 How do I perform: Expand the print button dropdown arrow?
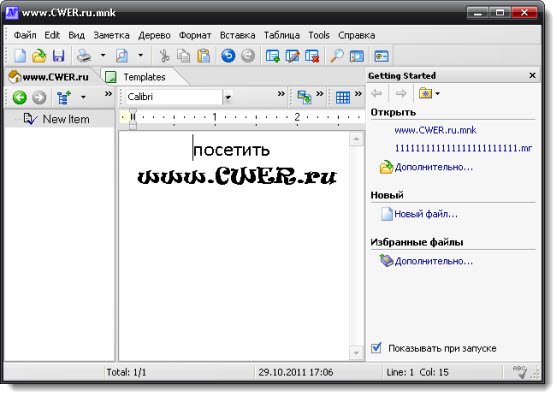click(103, 55)
